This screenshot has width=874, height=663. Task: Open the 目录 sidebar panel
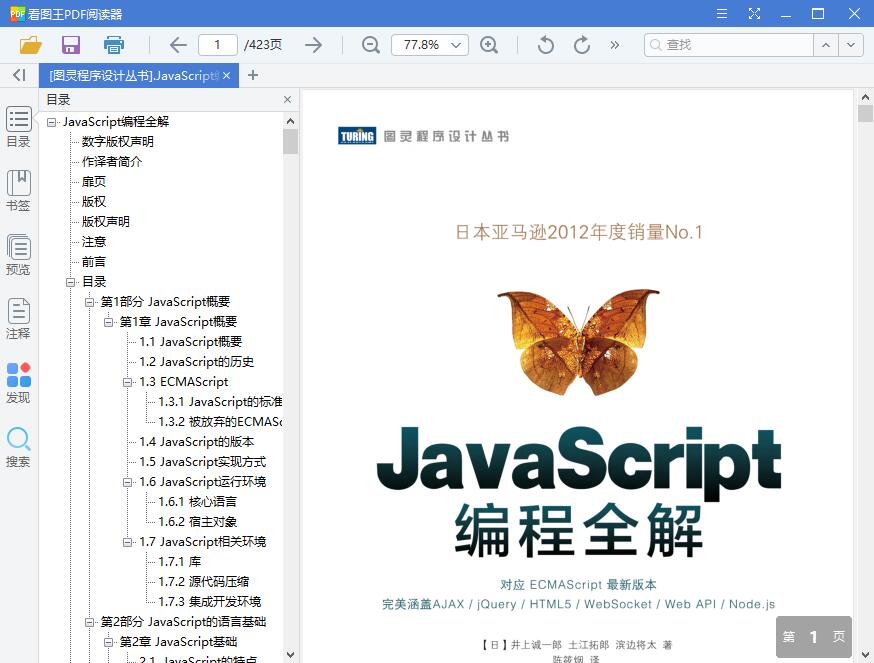(x=18, y=127)
